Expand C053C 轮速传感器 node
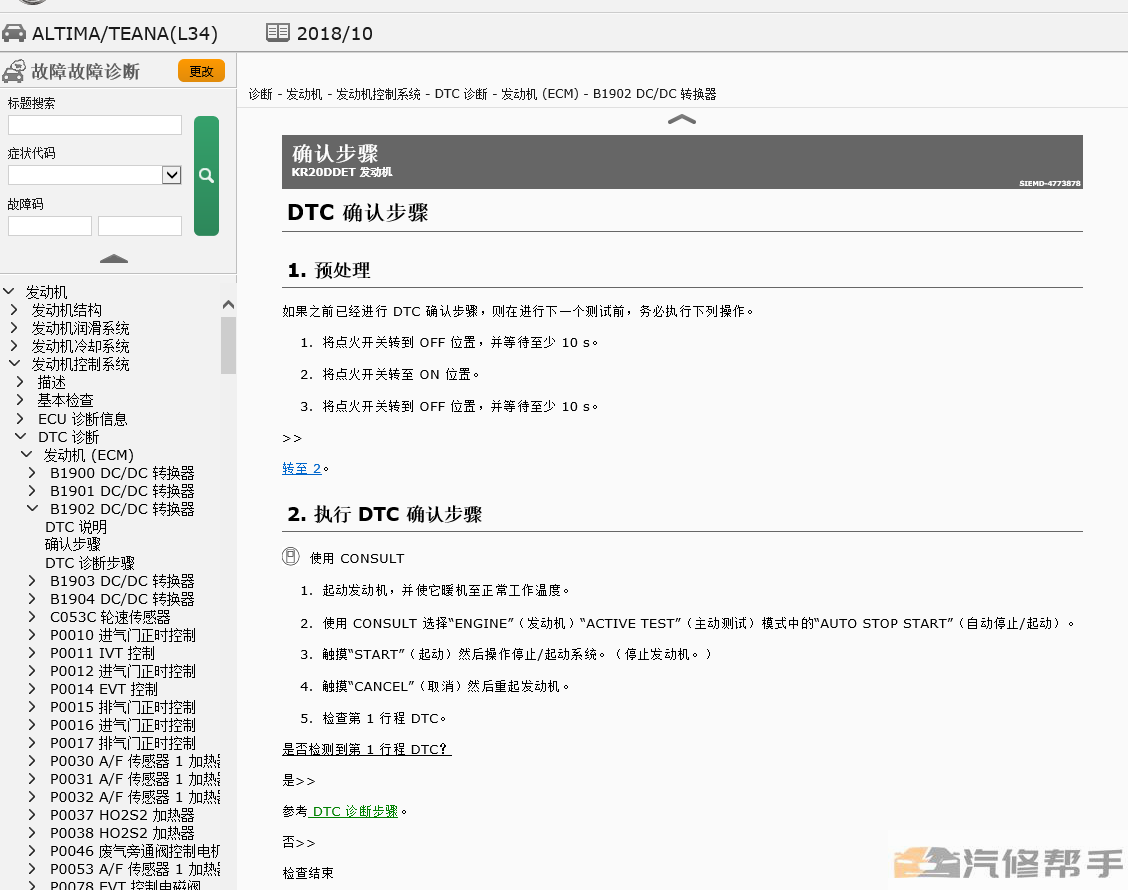 [x=32, y=617]
